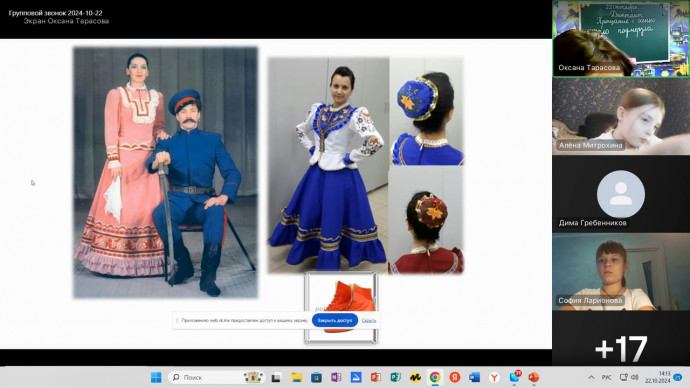Open File Explorer from the taskbar
This screenshot has height=388, width=690.
coord(296,377)
